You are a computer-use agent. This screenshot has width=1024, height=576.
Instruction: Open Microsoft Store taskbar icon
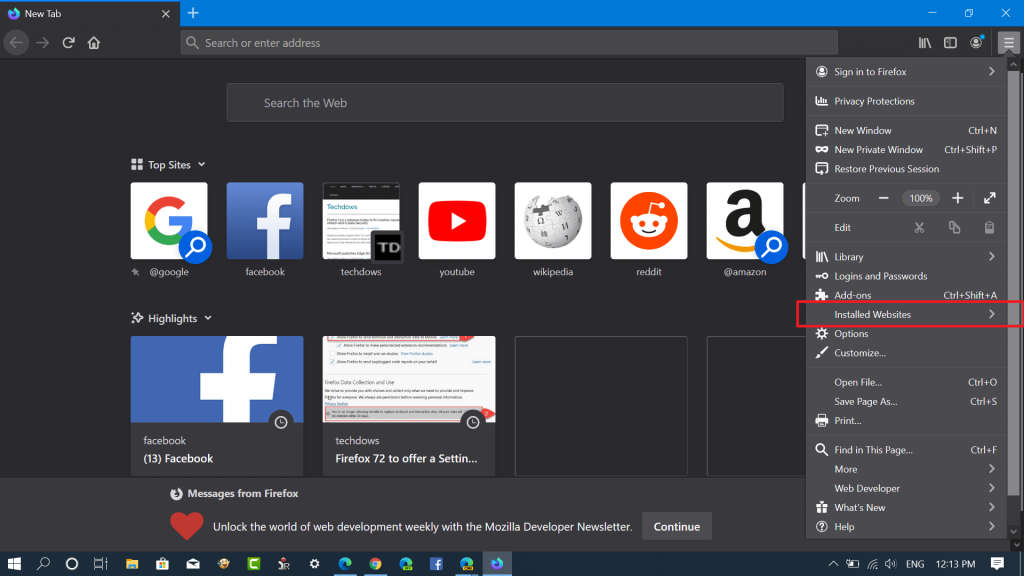pos(162,564)
